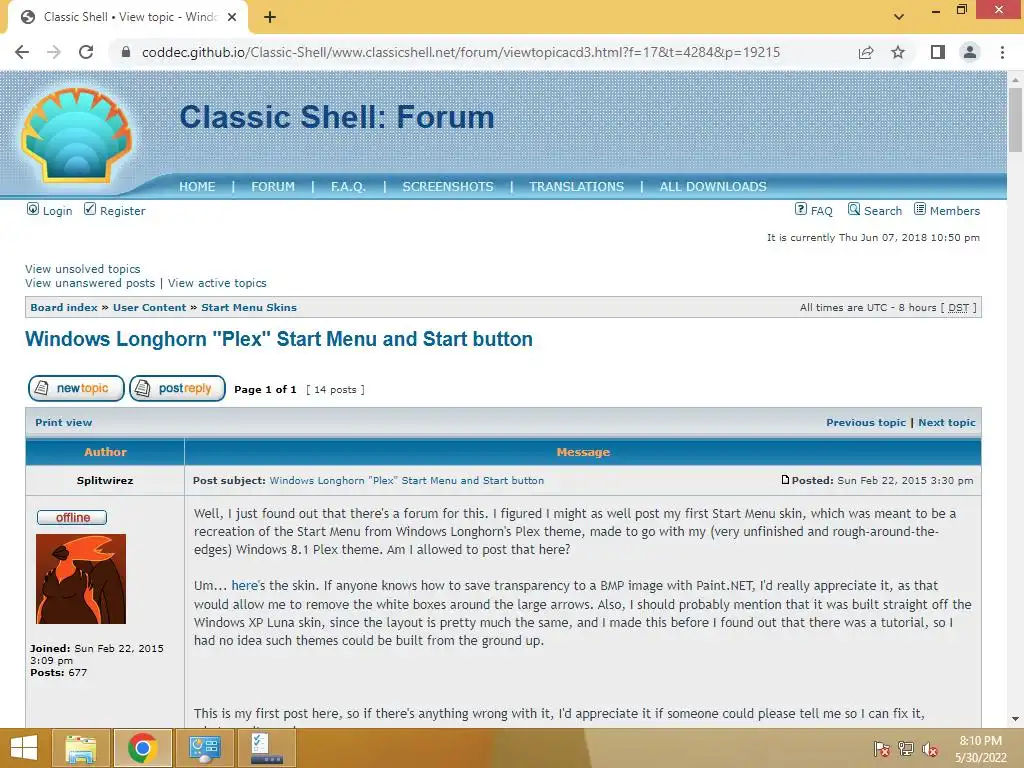The height and width of the screenshot is (768, 1024).
Task: Open Chrome's three-dot menu
Action: pyautogui.click(x=1002, y=52)
